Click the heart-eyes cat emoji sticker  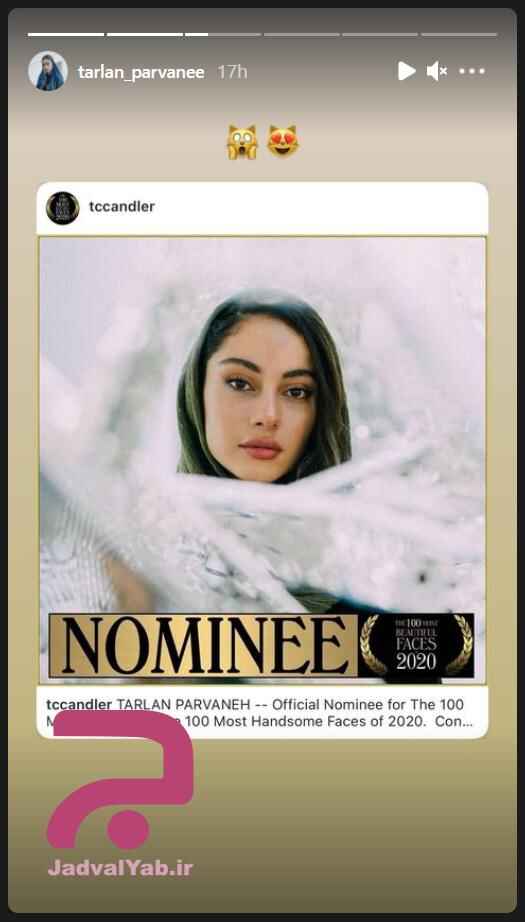283,141
